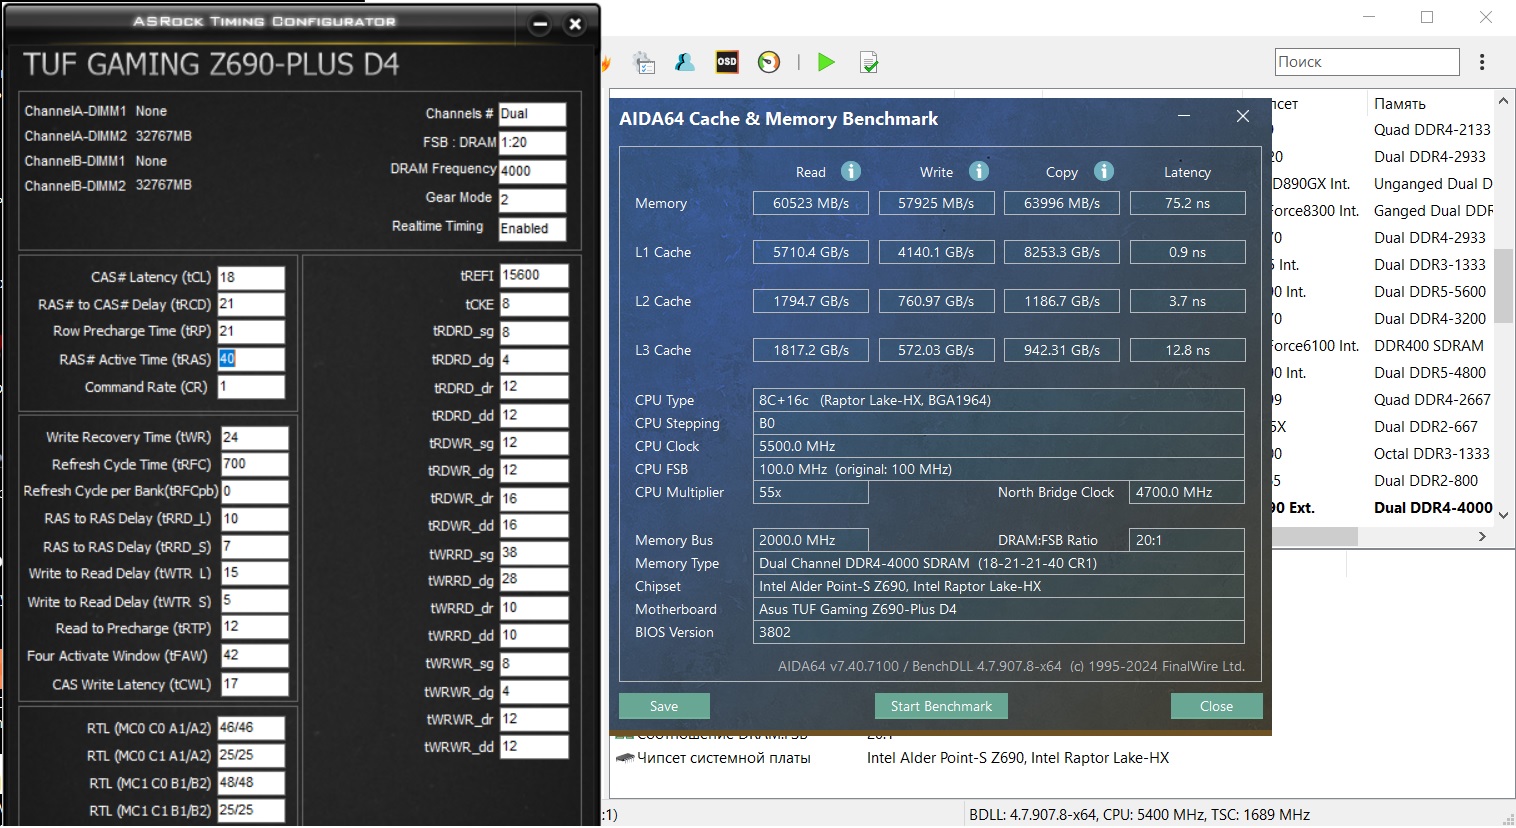Click the green play Start toolbar icon

pyautogui.click(x=826, y=62)
